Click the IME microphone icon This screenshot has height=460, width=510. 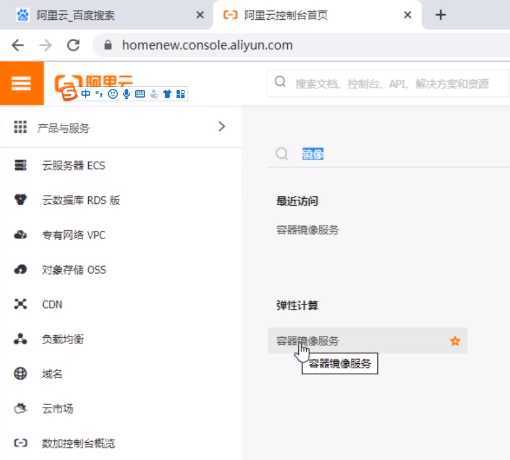coord(127,94)
